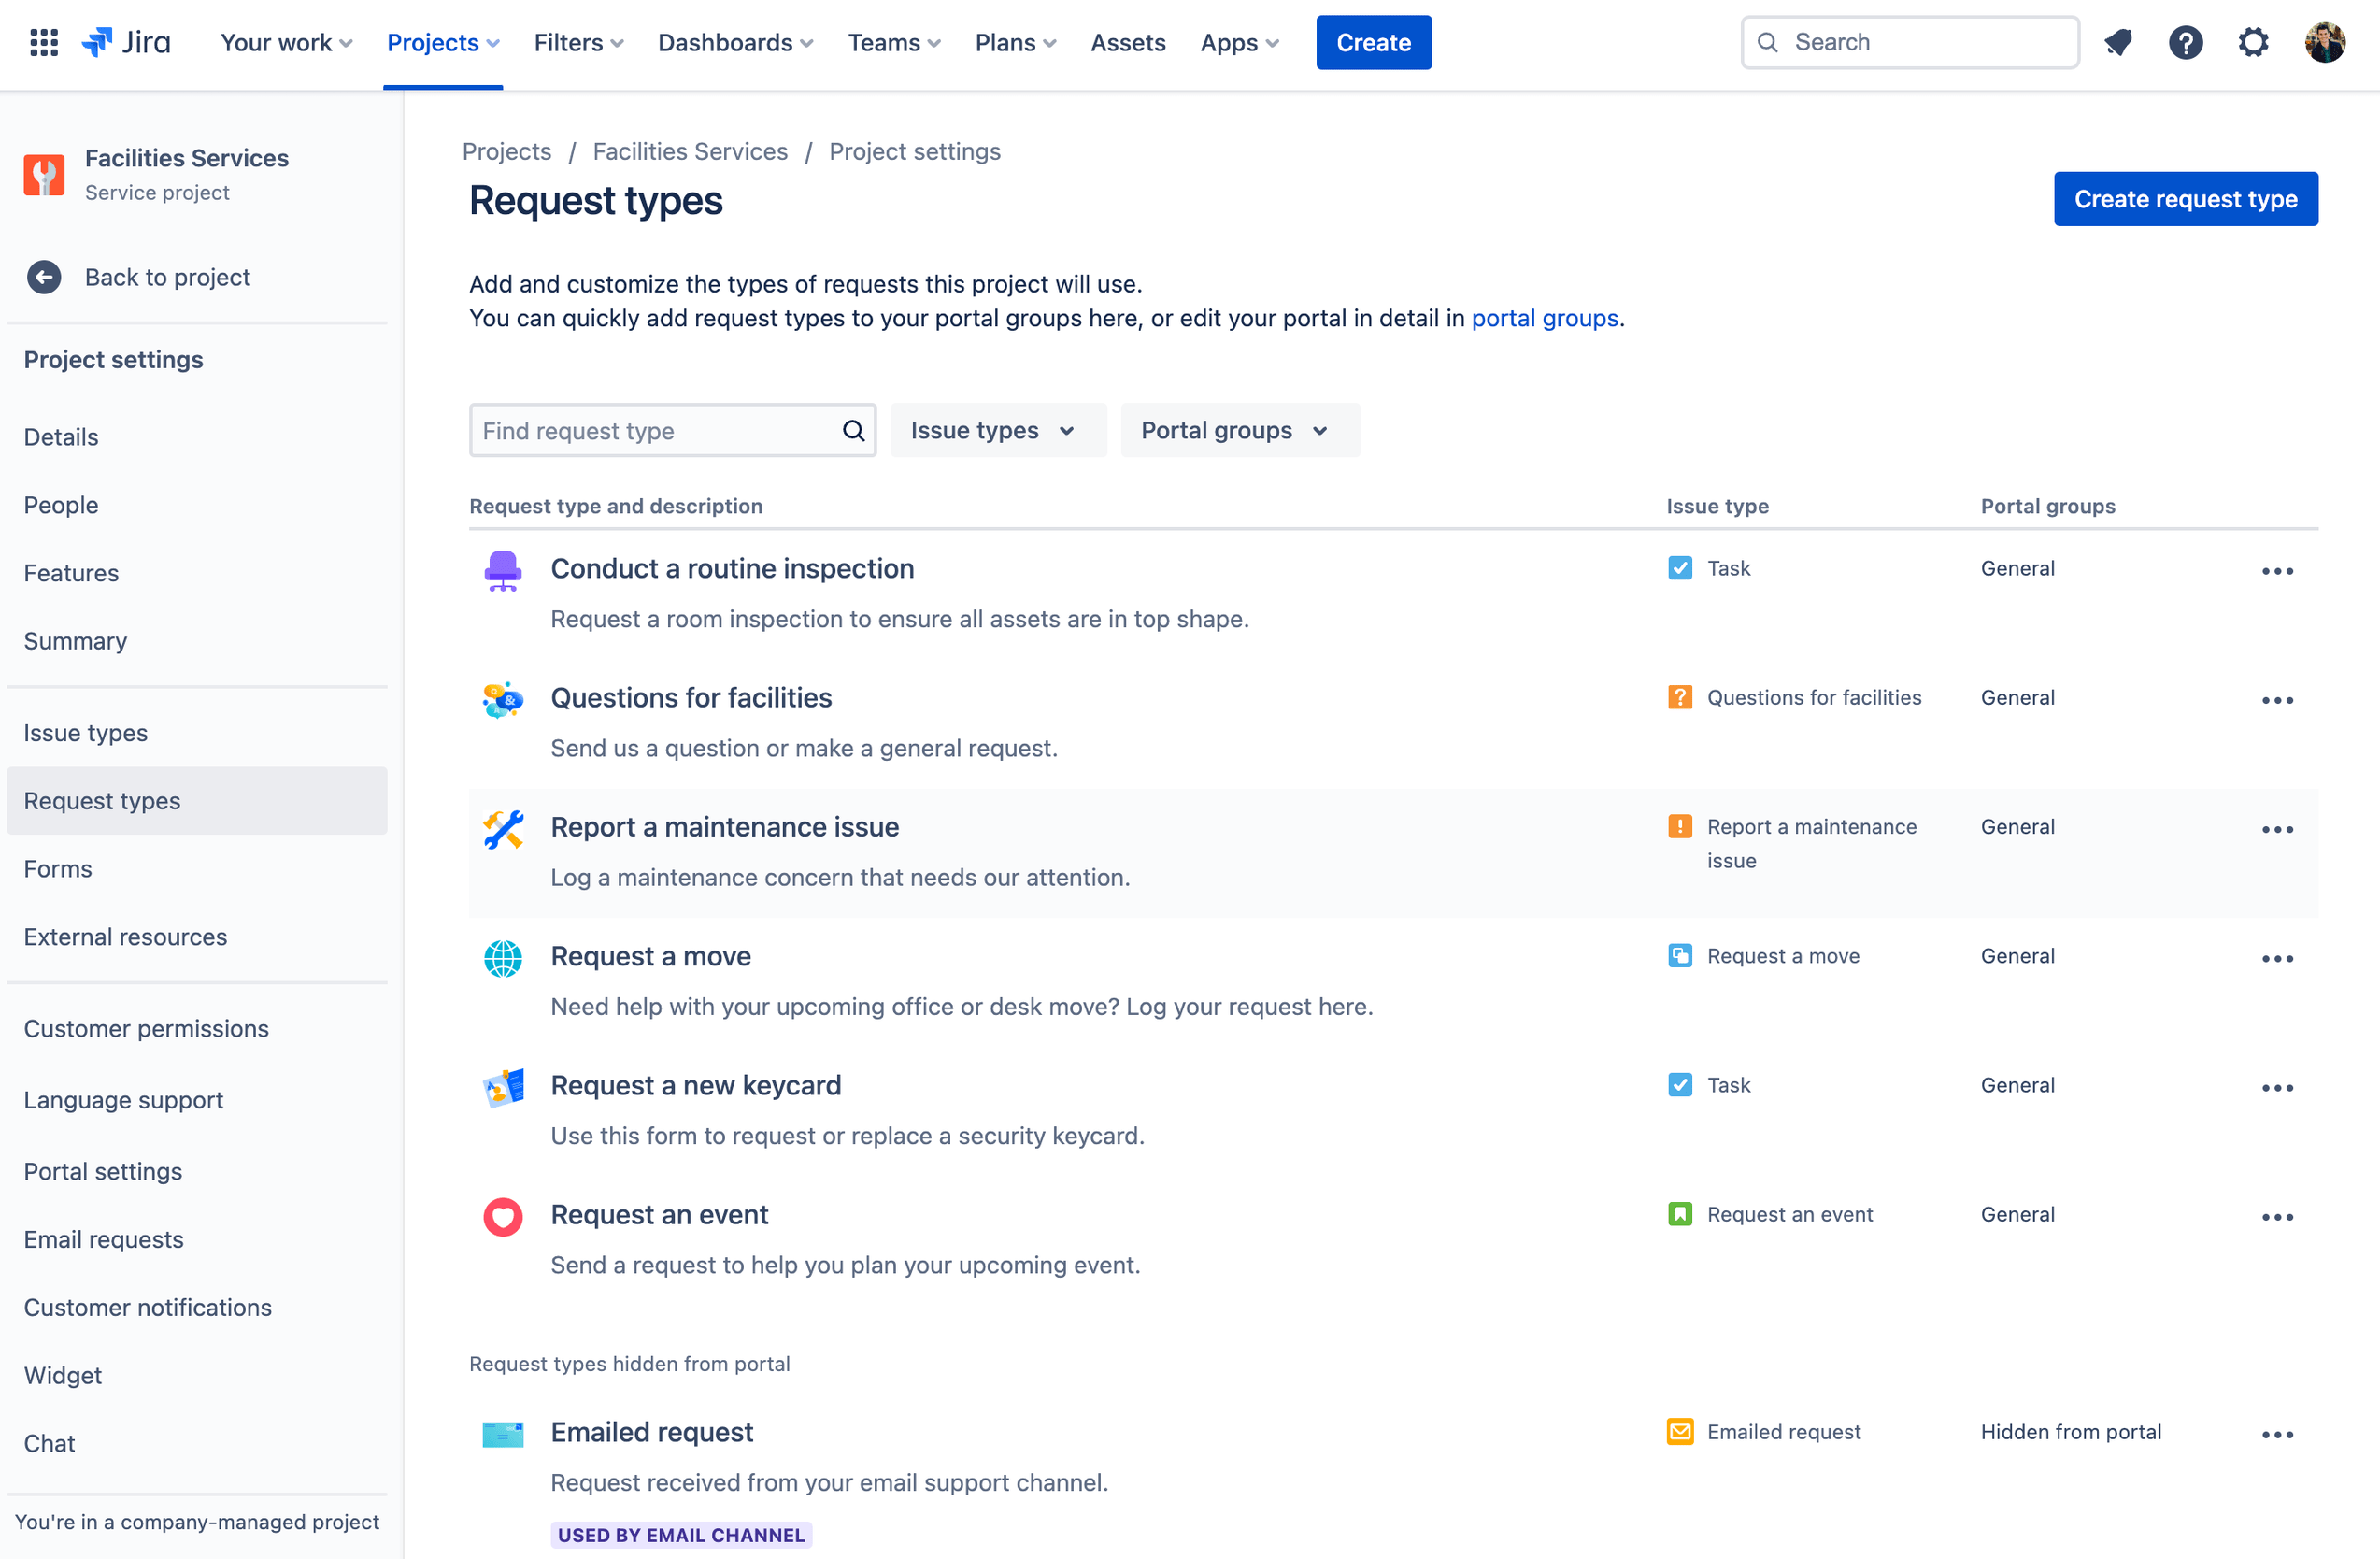Click the Questions for facilities icon
Screen dimensions: 2380x1559
click(x=503, y=699)
